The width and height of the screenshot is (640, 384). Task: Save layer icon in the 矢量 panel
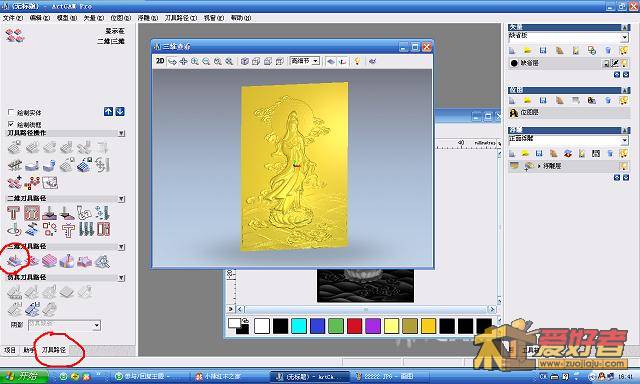click(x=543, y=51)
